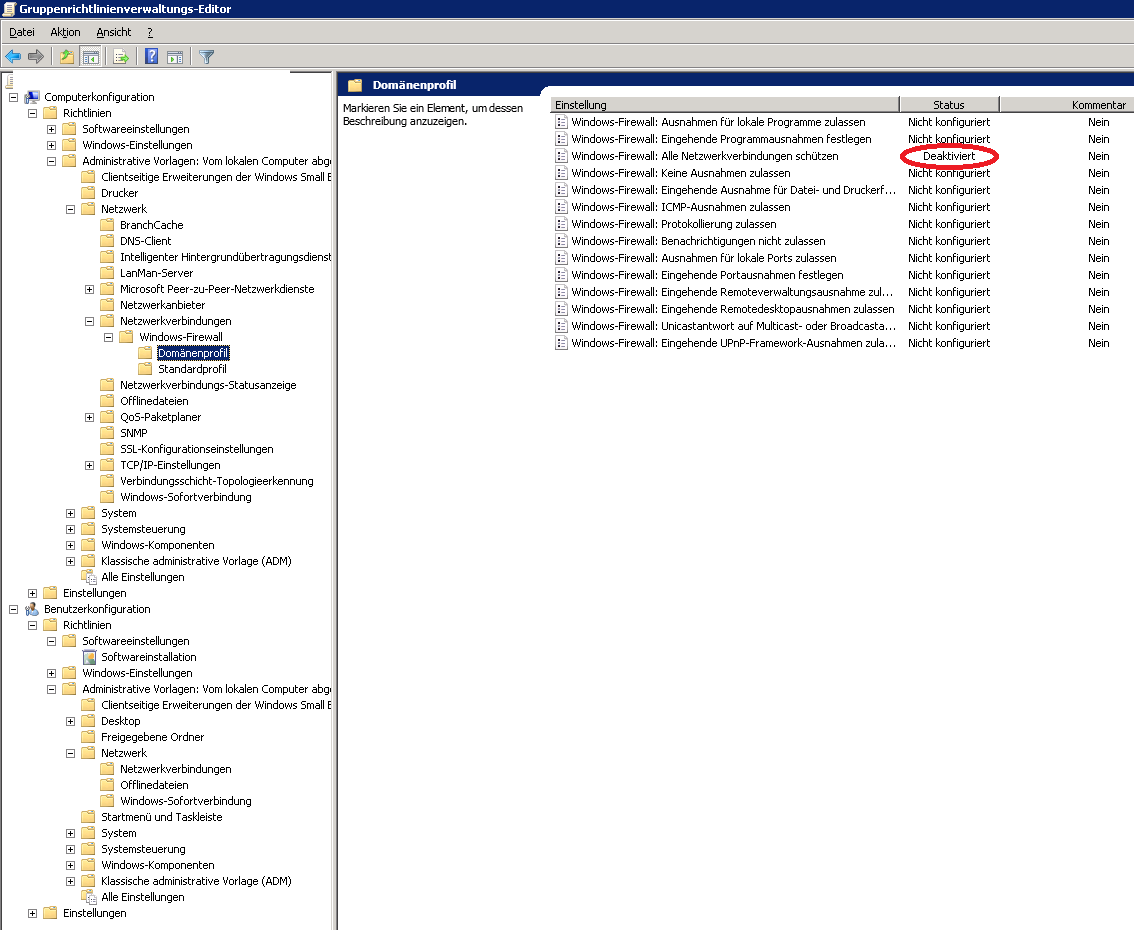Open the Ansicht menu
The height and width of the screenshot is (930, 1134).
click(114, 32)
